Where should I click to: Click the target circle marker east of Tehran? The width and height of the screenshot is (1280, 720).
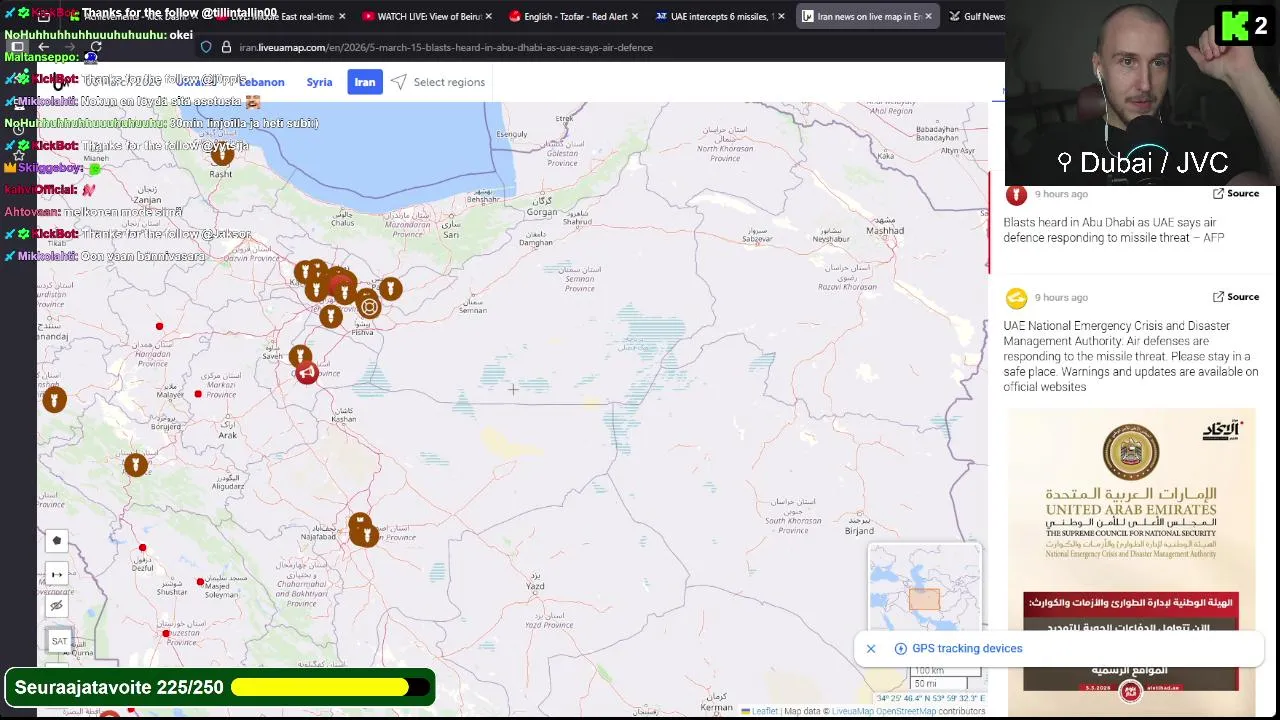point(369,307)
